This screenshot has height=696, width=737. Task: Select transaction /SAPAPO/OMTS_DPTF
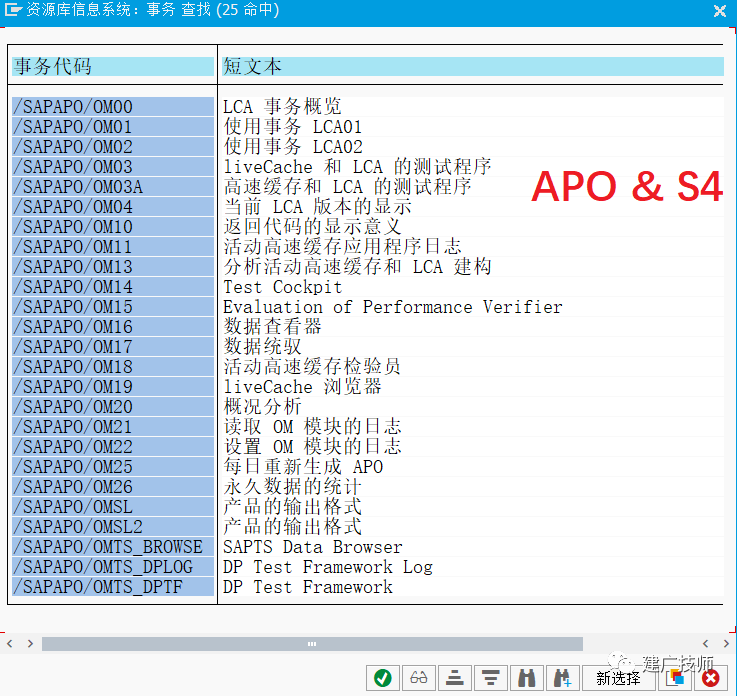[x=113, y=587]
